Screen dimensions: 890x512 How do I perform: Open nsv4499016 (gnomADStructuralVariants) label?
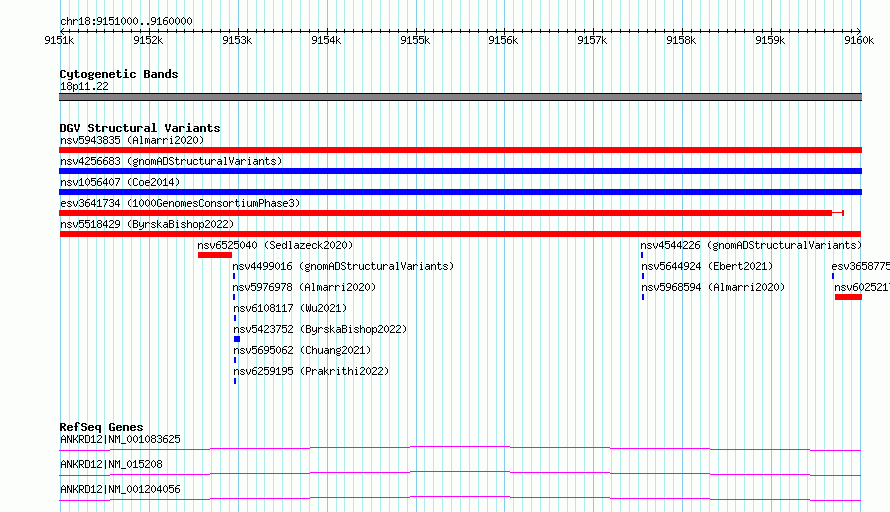[x=343, y=266]
